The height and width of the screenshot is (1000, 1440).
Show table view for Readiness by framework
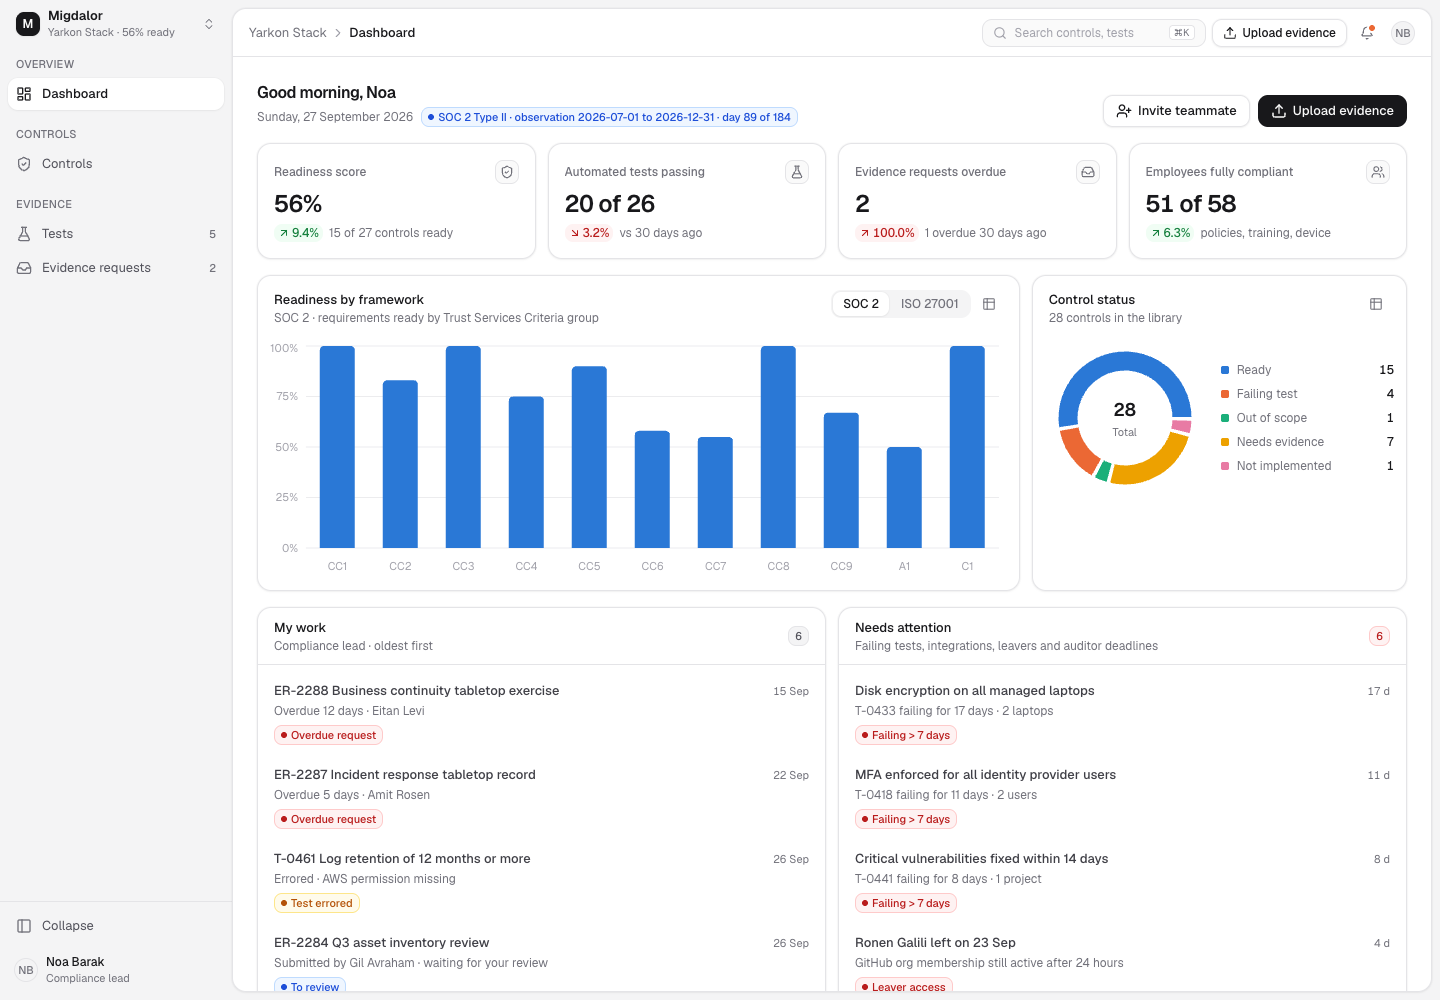989,304
